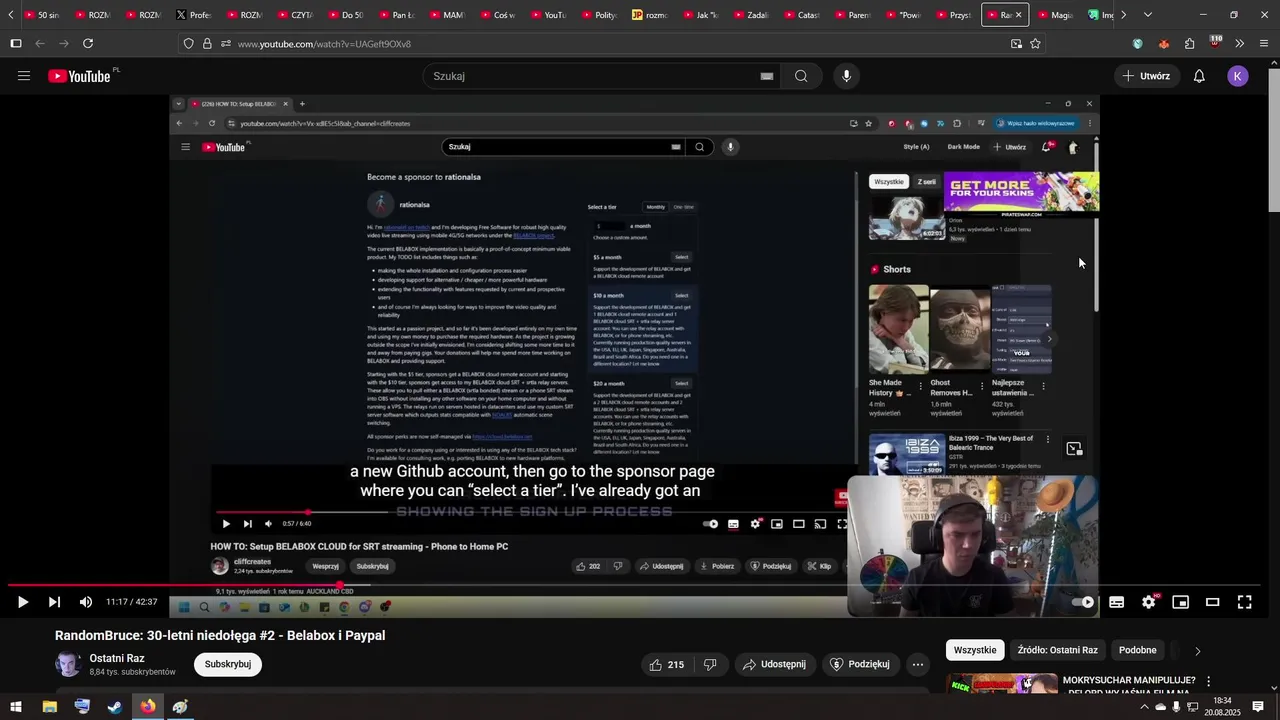The height and width of the screenshot is (720, 1280).
Task: Show the Firefox sidebar panel icon
Action: [16, 44]
